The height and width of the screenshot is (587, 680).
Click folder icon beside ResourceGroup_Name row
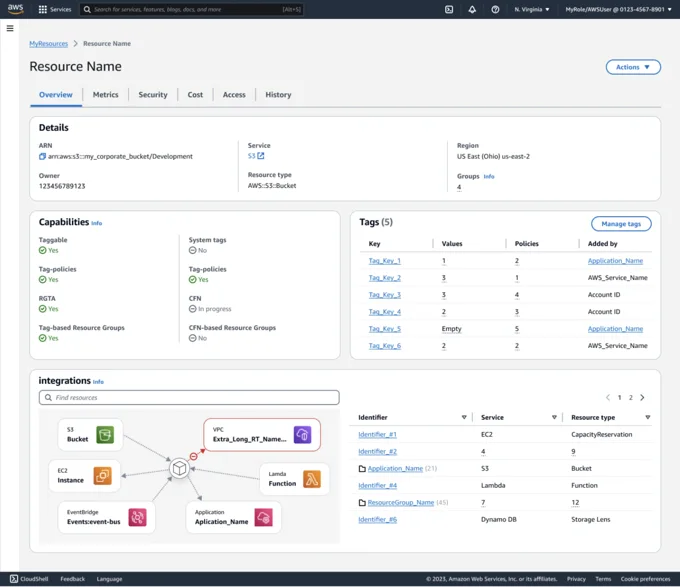(362, 502)
